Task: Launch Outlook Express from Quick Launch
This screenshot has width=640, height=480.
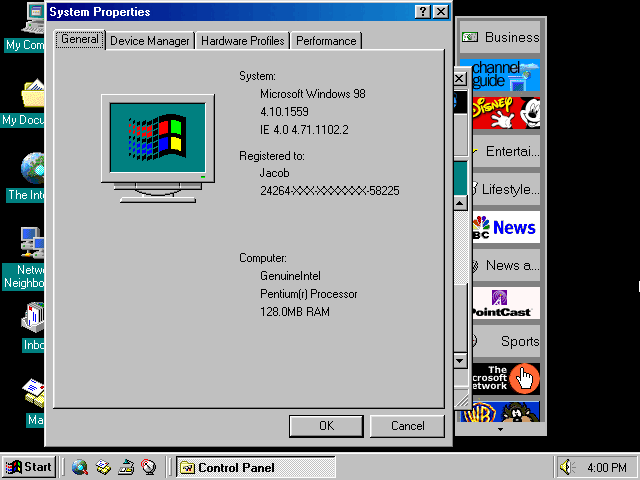Action: tap(103, 467)
